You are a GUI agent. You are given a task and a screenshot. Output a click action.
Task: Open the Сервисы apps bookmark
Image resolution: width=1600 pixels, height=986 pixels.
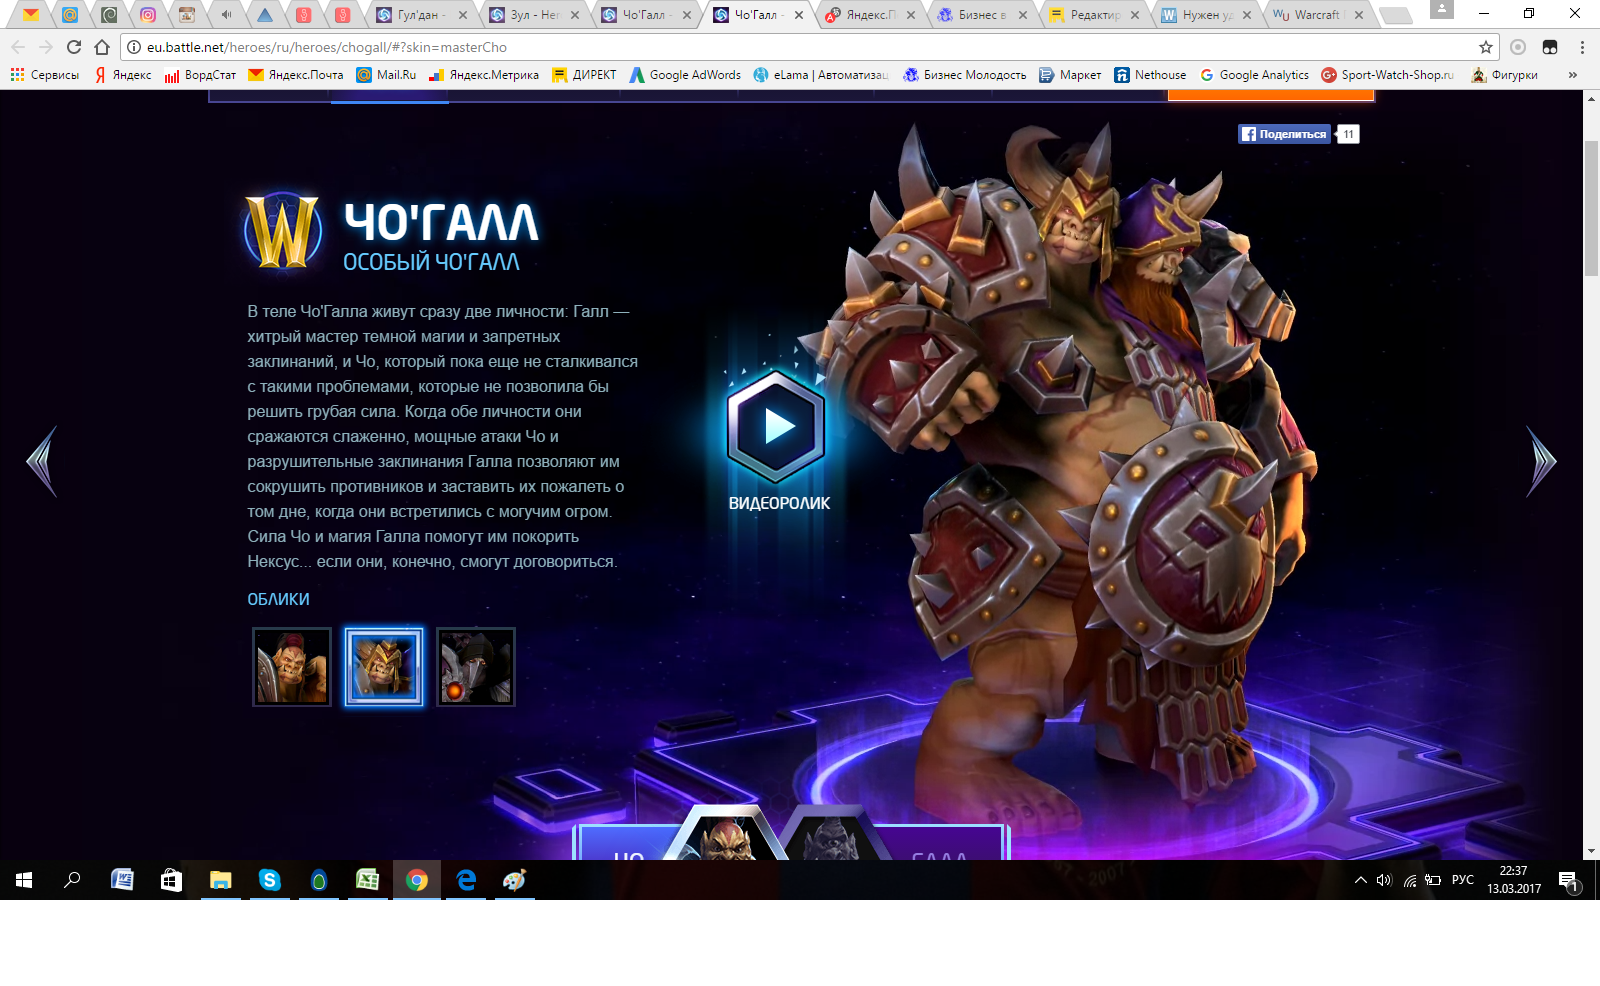click(45, 75)
